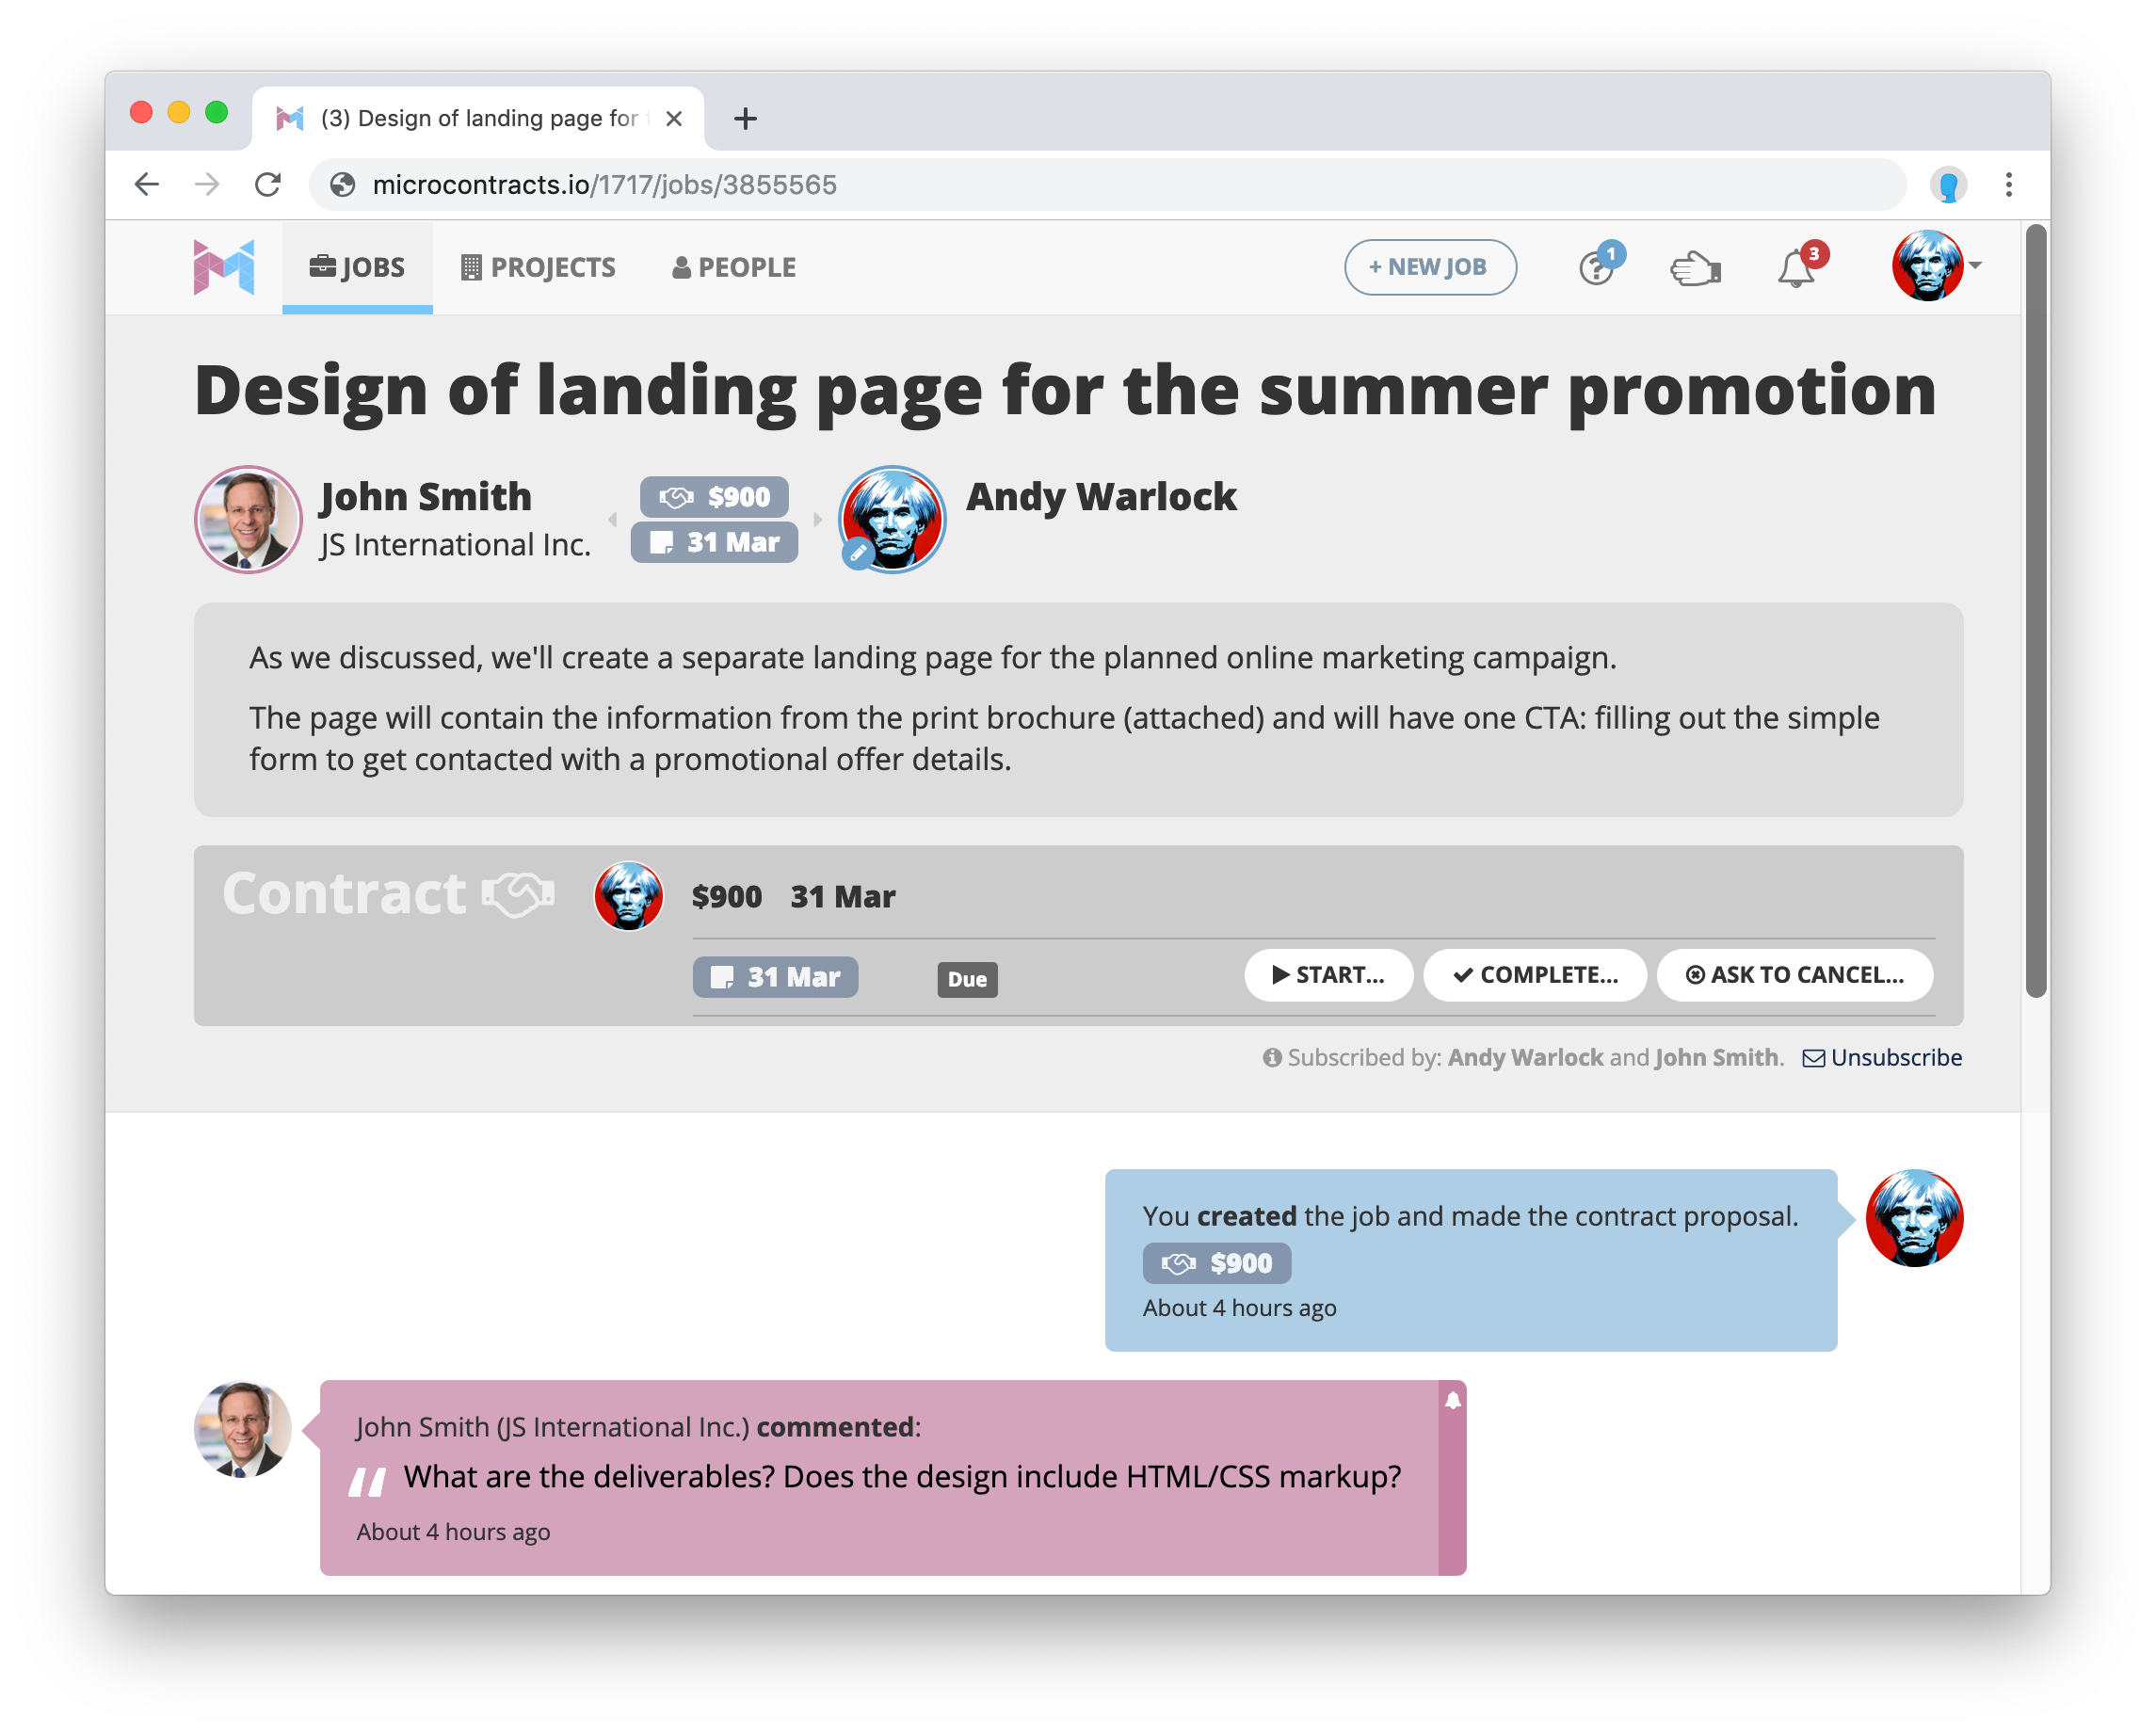Click small left arrow beside the $900 badge
The image size is (2156, 1734).
click(612, 519)
